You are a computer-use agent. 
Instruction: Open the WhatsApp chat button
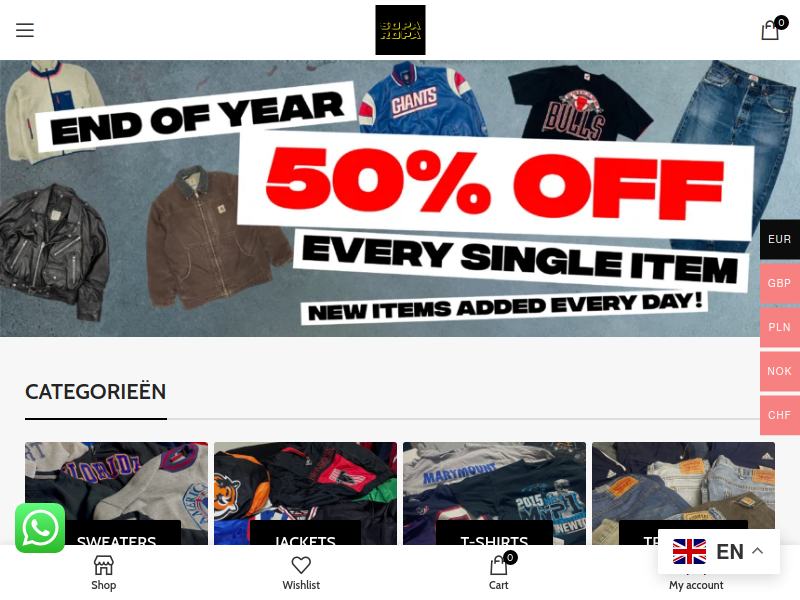tap(40, 528)
